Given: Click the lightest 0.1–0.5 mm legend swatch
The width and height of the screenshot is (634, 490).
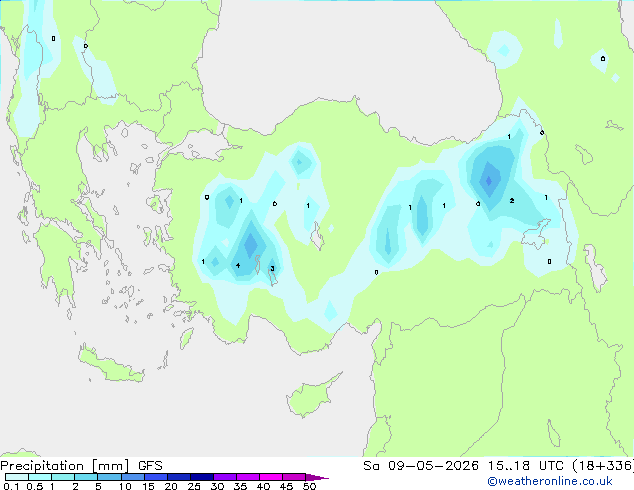Looking at the screenshot, I should (17, 477).
